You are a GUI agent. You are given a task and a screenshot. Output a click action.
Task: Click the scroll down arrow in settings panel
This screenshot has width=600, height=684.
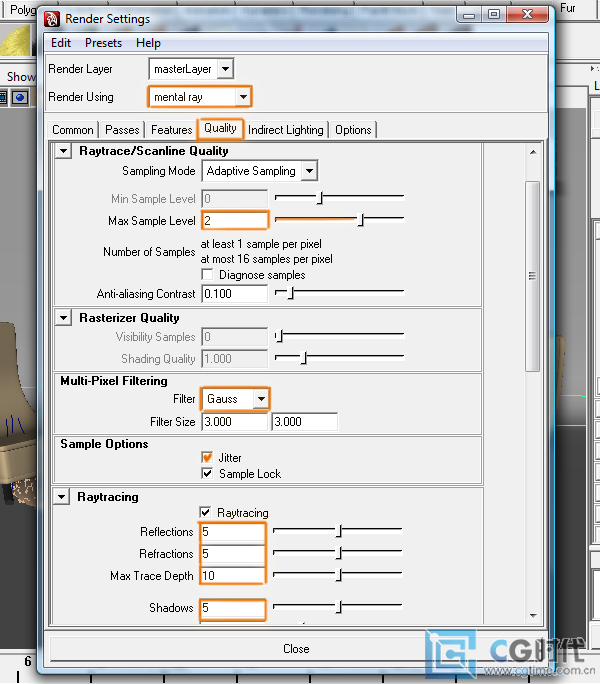[533, 616]
